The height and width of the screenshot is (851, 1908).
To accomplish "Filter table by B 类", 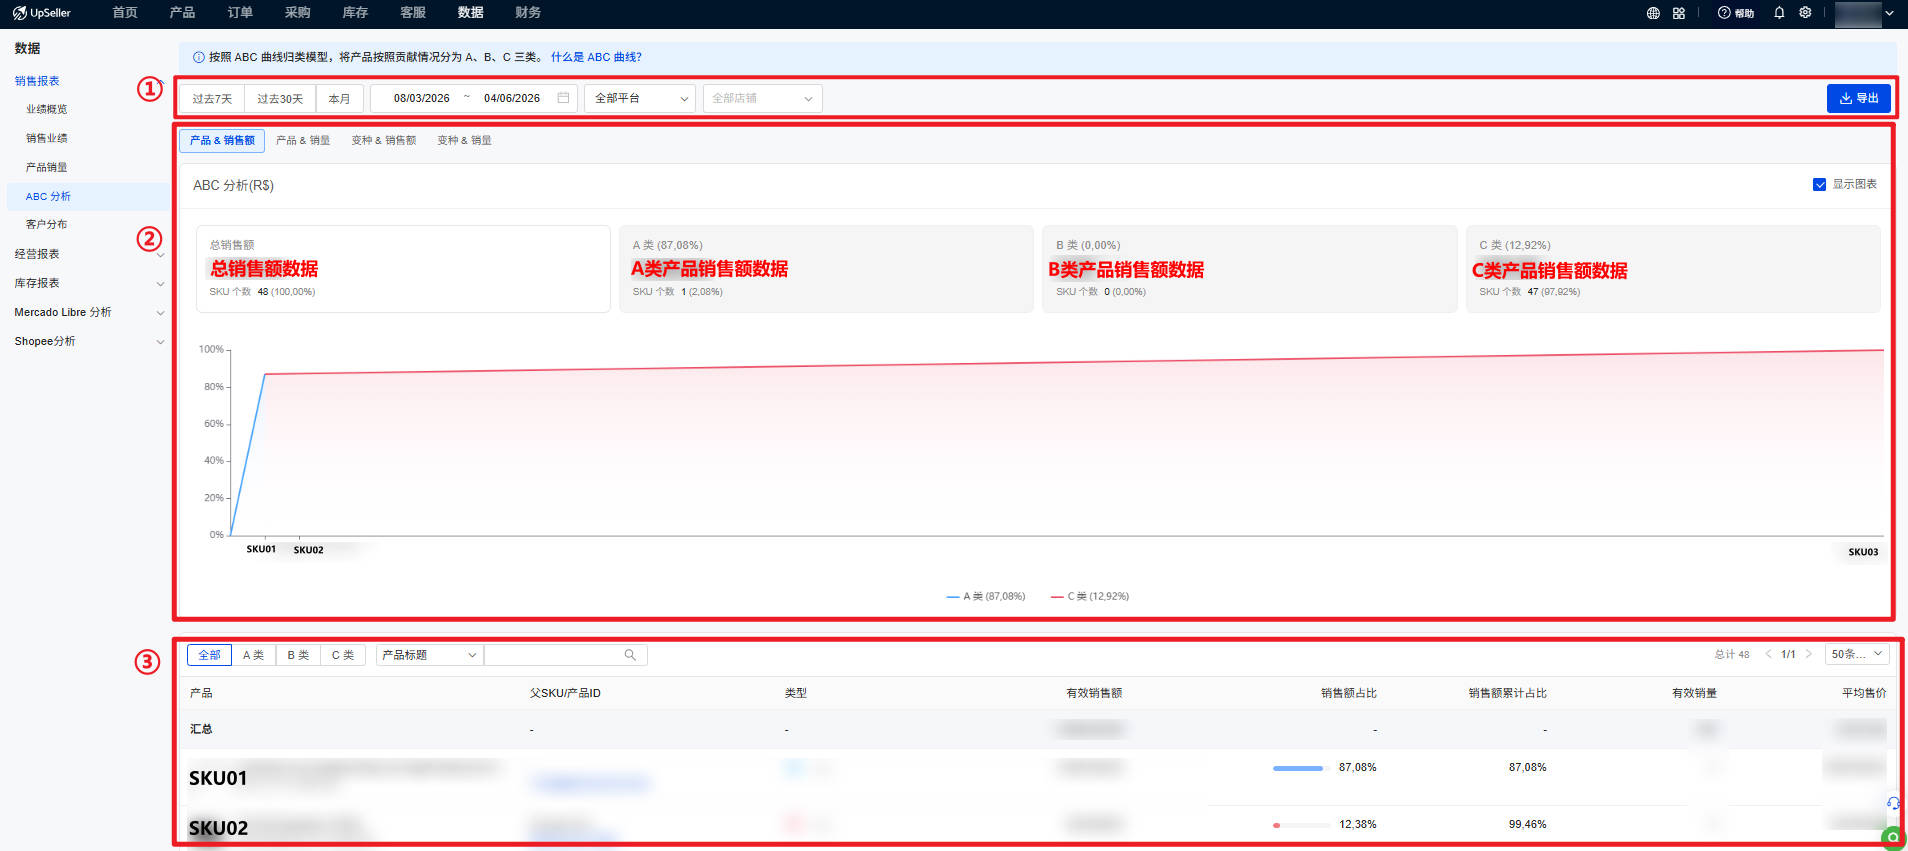I will click(298, 655).
